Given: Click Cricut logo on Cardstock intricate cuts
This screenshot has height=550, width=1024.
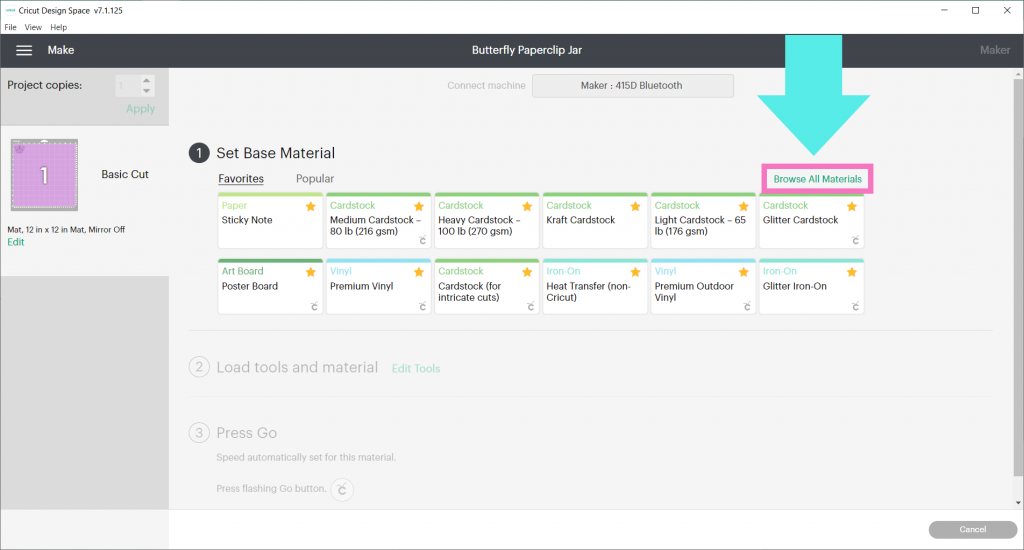Looking at the screenshot, I should coord(530,306).
